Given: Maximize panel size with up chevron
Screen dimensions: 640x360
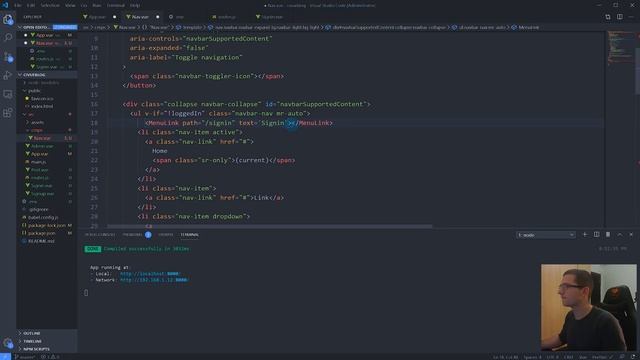Looking at the screenshot, I should point(620,235).
